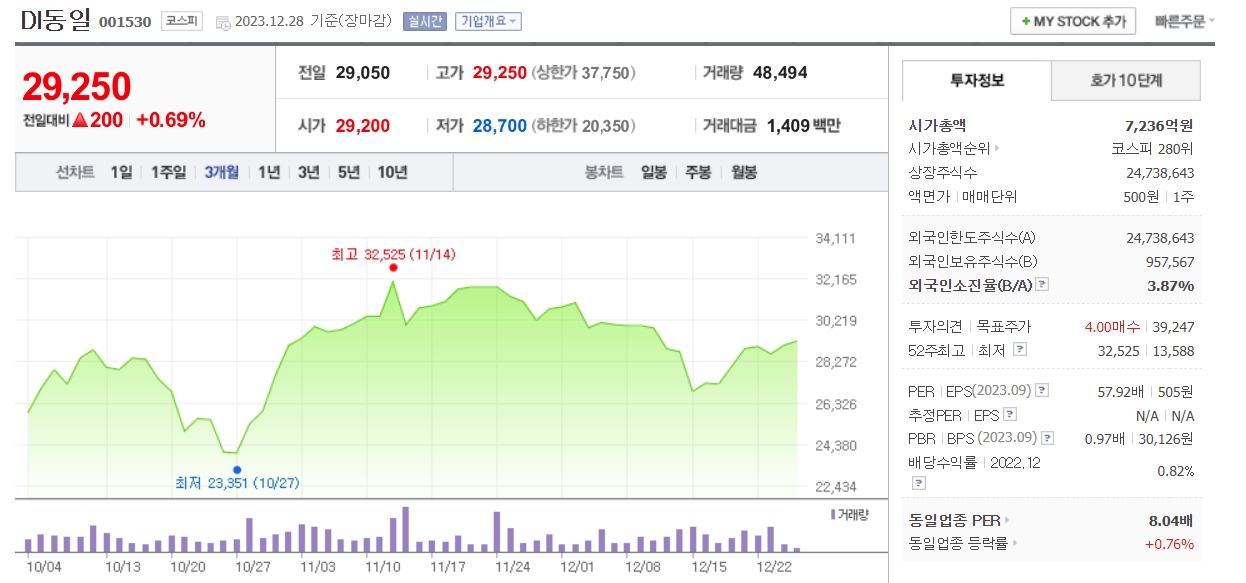Click the 상한가 37,750 text
1246x583 pixels.
[x=583, y=73]
